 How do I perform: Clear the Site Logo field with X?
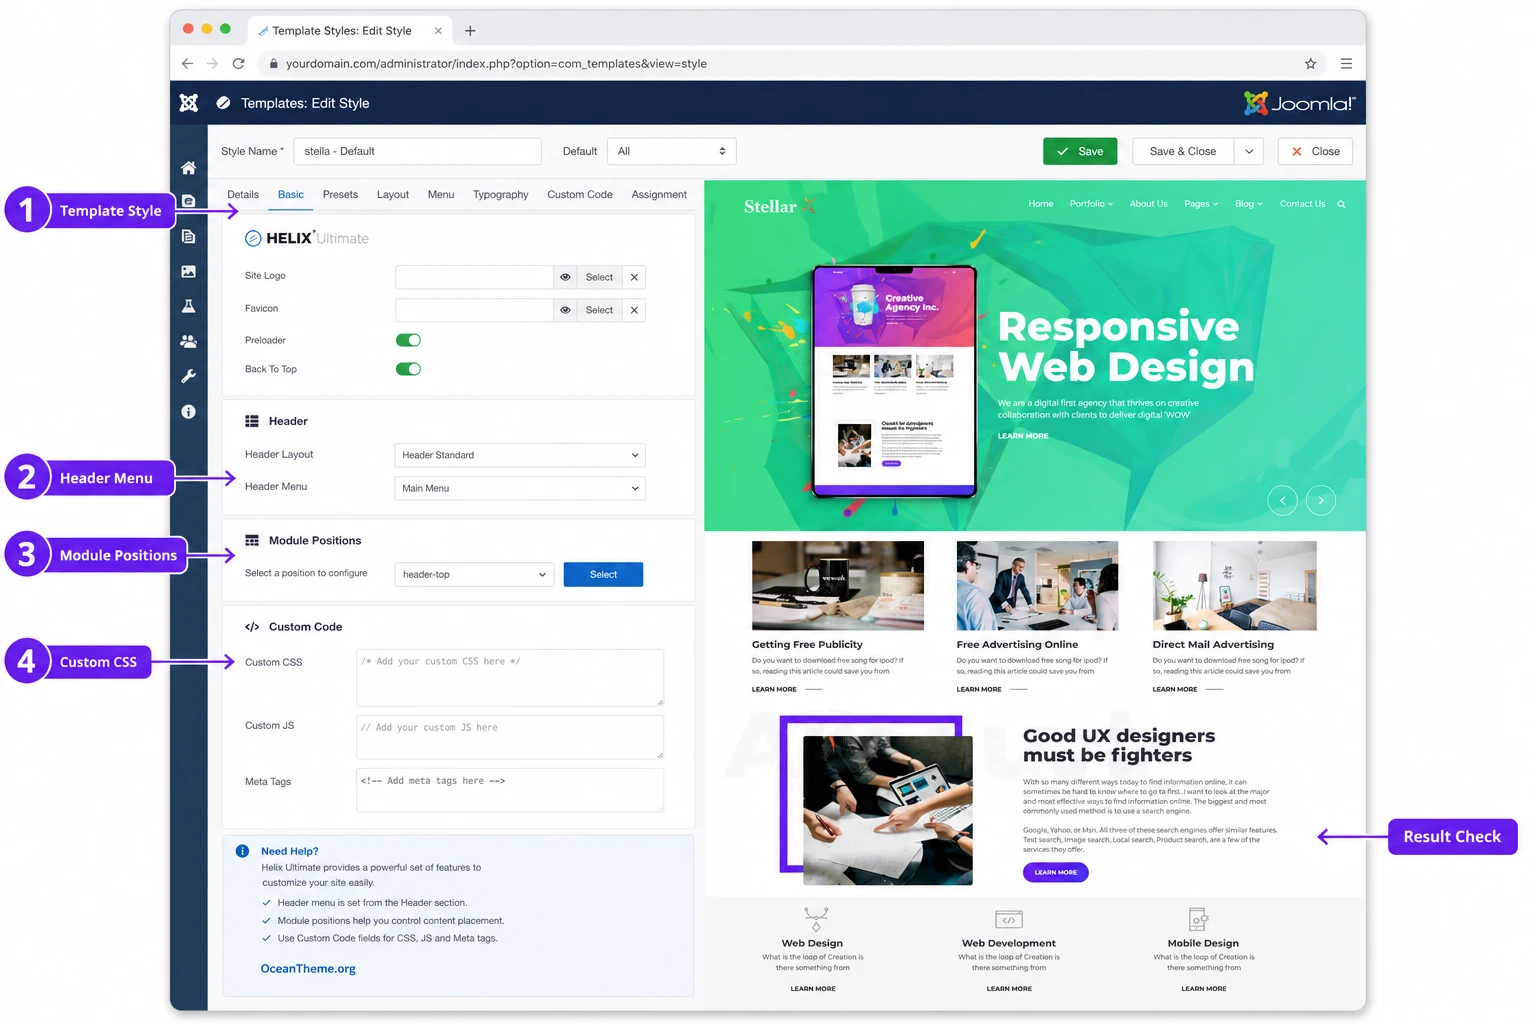634,277
